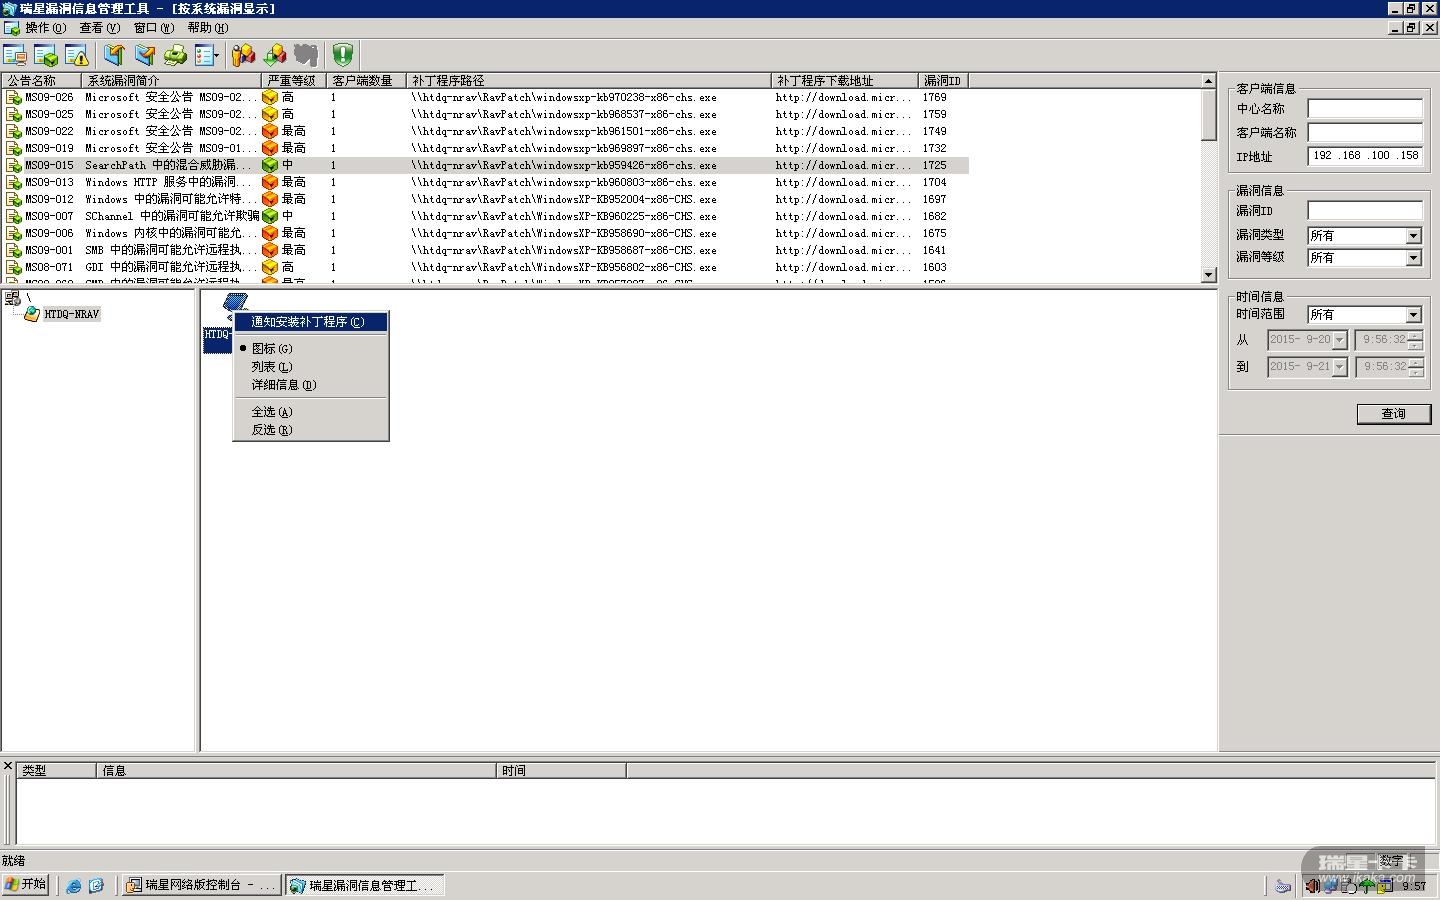The image size is (1440, 900).
Task: Choose 反选 from the context menu
Action: pyautogui.click(x=311, y=430)
